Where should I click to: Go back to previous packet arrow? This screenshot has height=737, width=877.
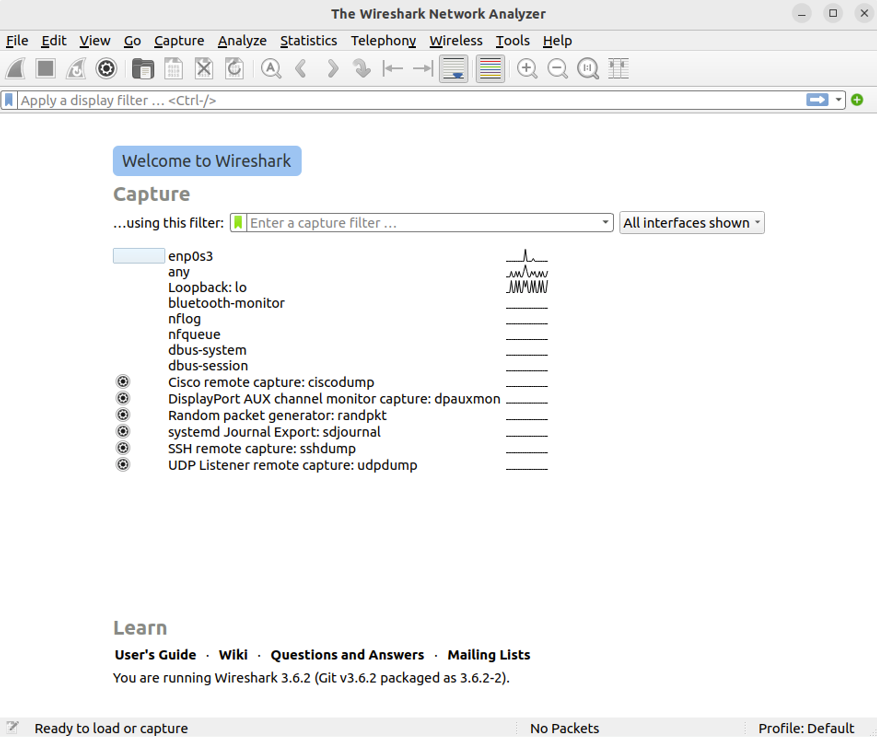(x=301, y=69)
